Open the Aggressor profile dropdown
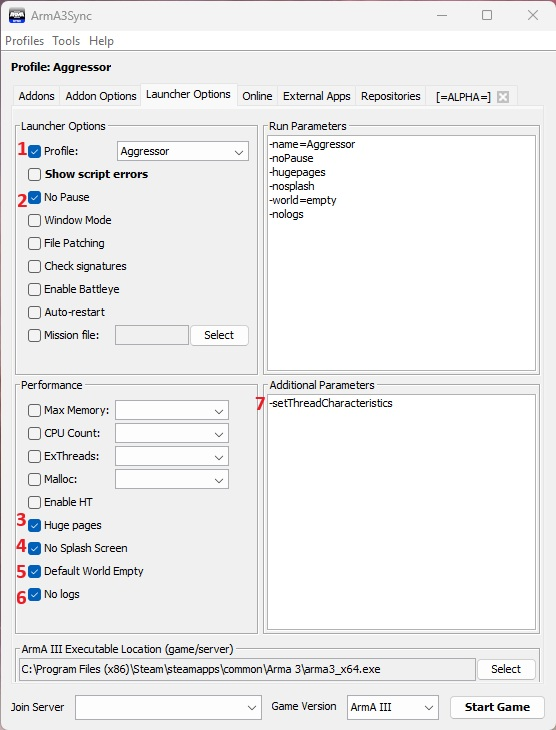Viewport: 556px width, 730px height. point(183,151)
